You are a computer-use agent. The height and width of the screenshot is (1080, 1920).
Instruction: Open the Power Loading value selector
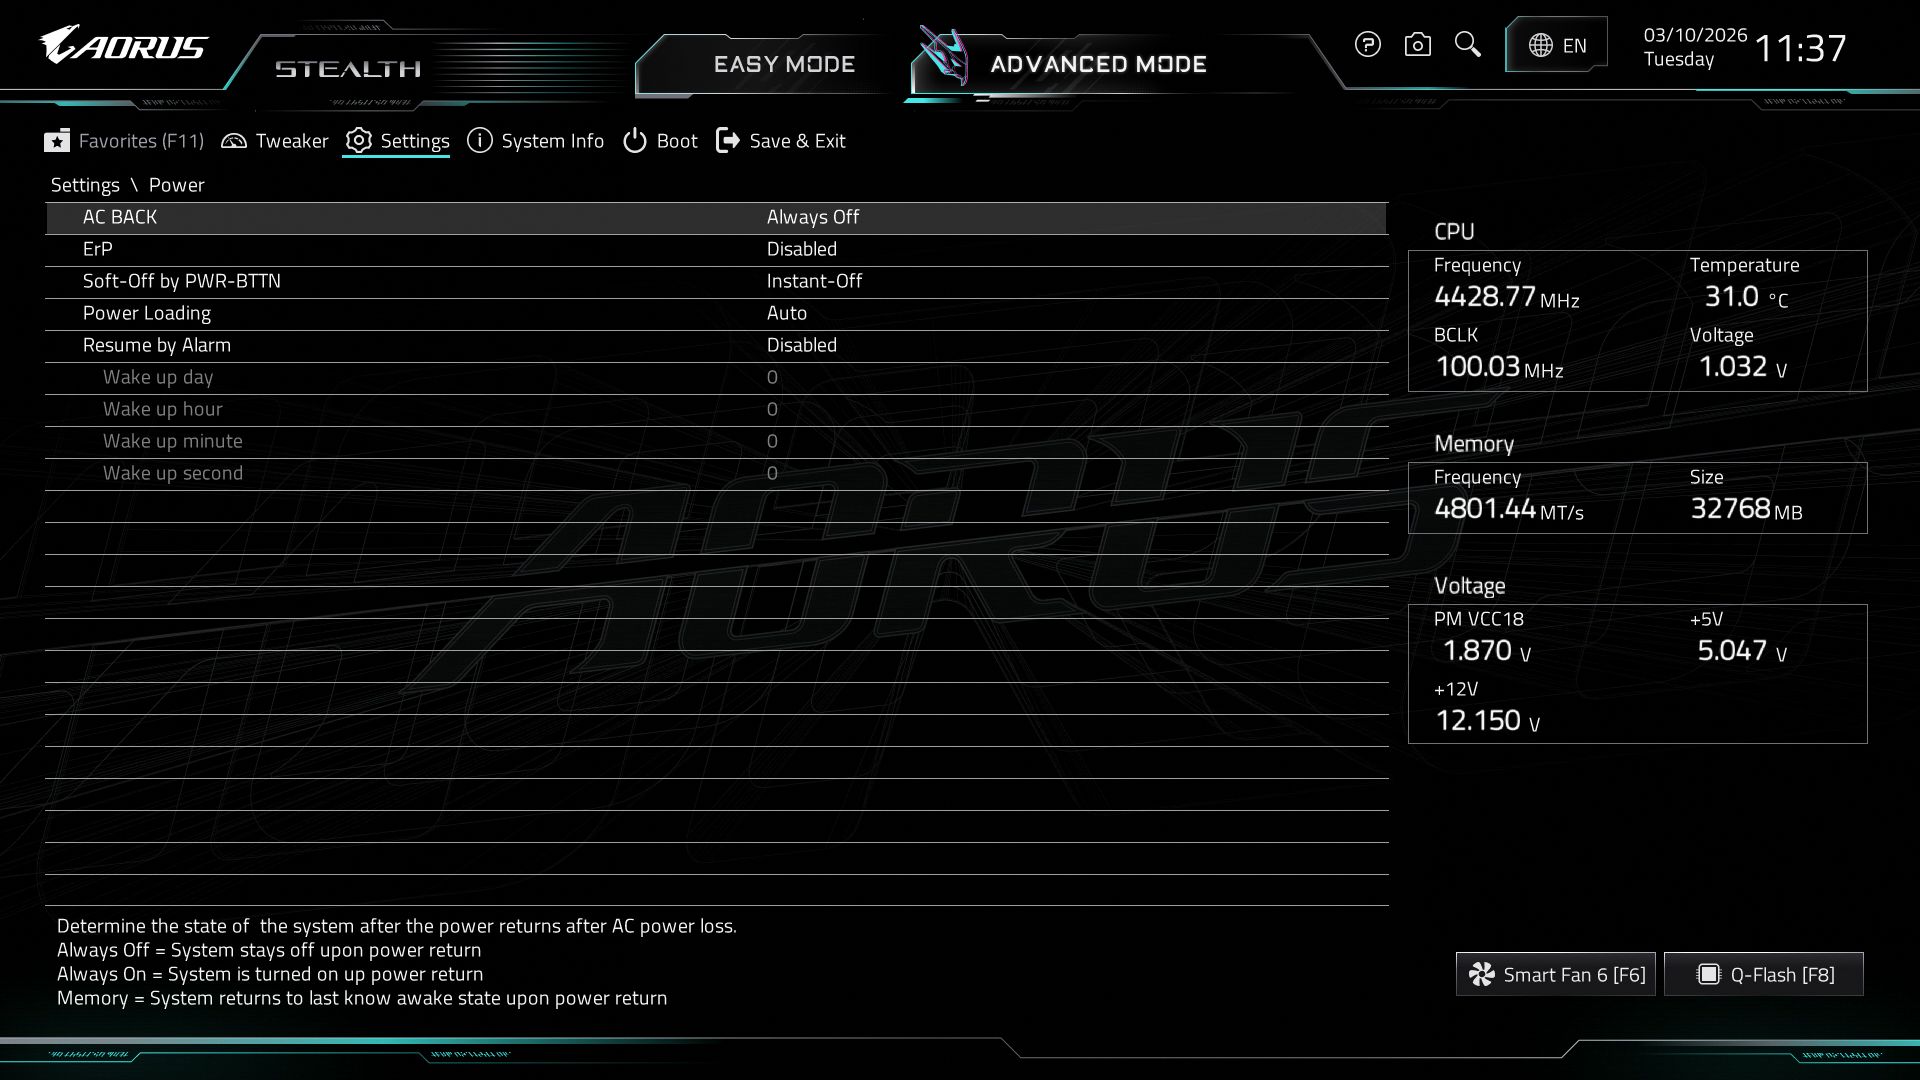coord(788,313)
